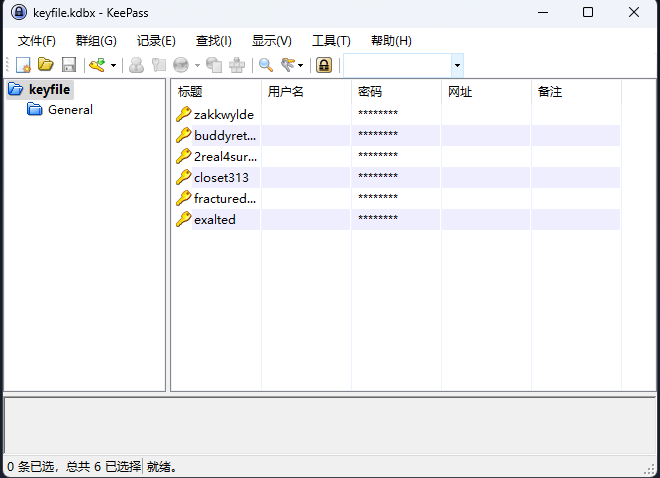This screenshot has height=478, width=660.
Task: Open the 记录(E) menu
Action: point(156,41)
